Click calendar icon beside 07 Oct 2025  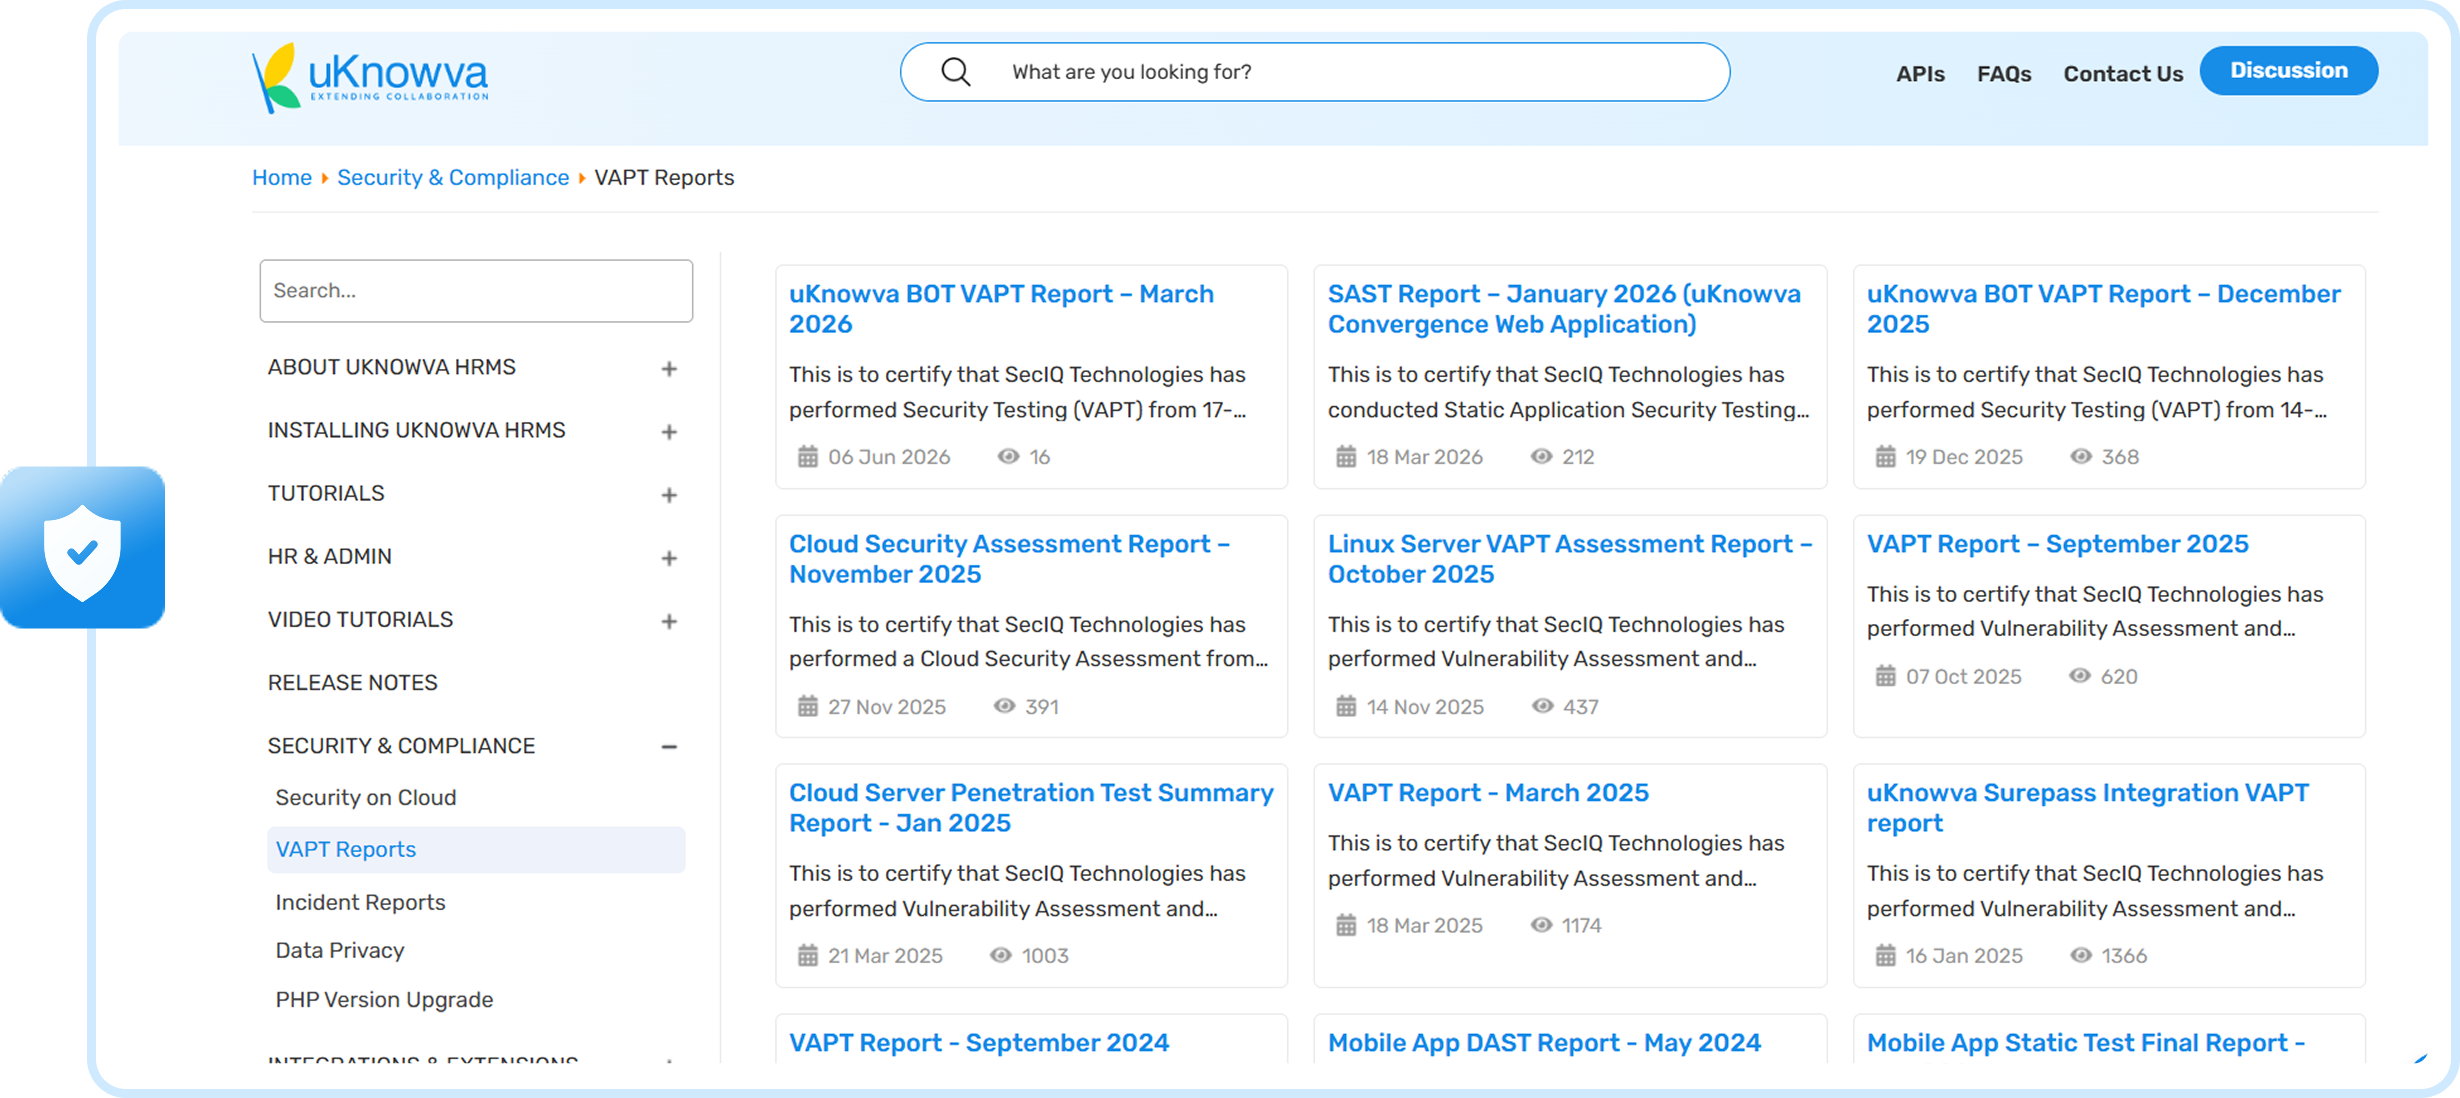click(x=1885, y=677)
